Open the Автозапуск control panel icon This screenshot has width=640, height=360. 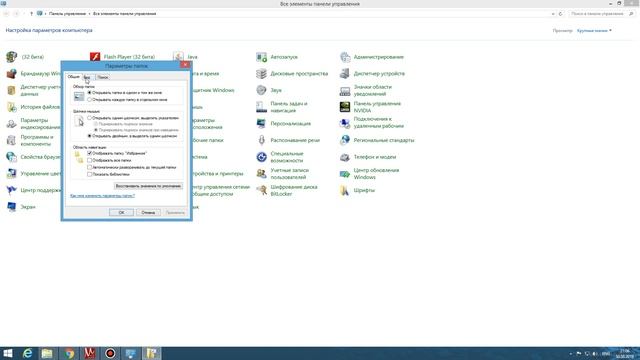tap(261, 57)
